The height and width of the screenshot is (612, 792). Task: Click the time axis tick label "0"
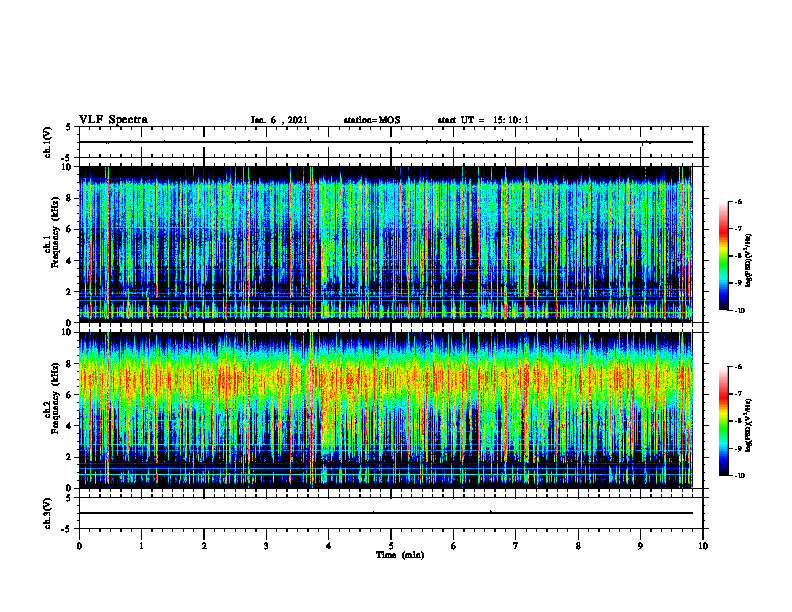pos(79,546)
